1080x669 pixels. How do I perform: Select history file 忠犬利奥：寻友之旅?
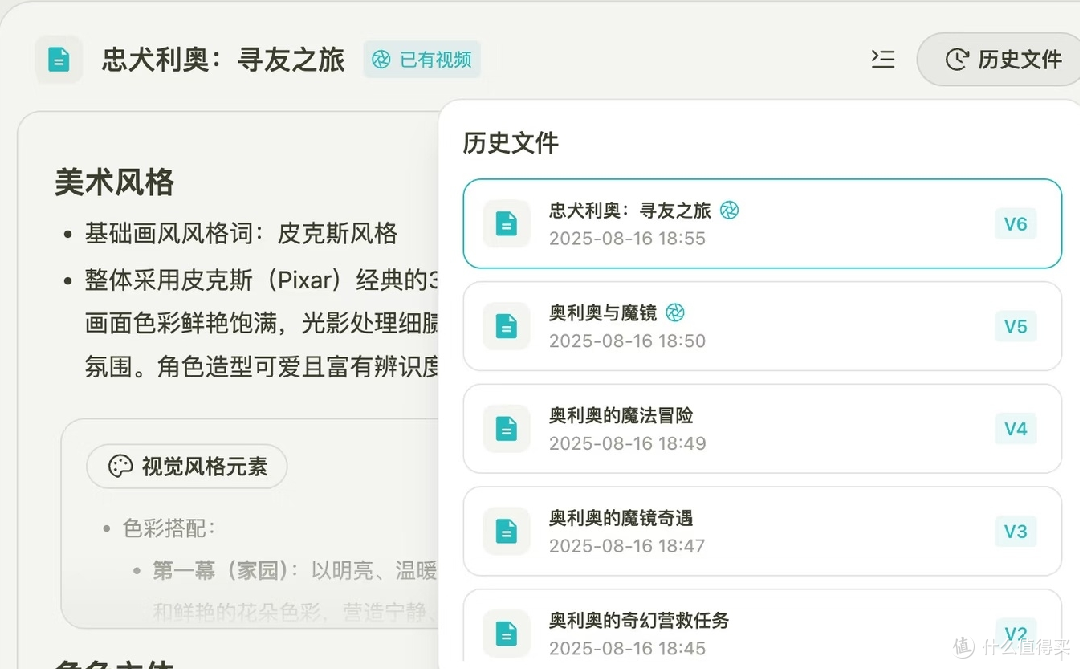[x=762, y=224]
